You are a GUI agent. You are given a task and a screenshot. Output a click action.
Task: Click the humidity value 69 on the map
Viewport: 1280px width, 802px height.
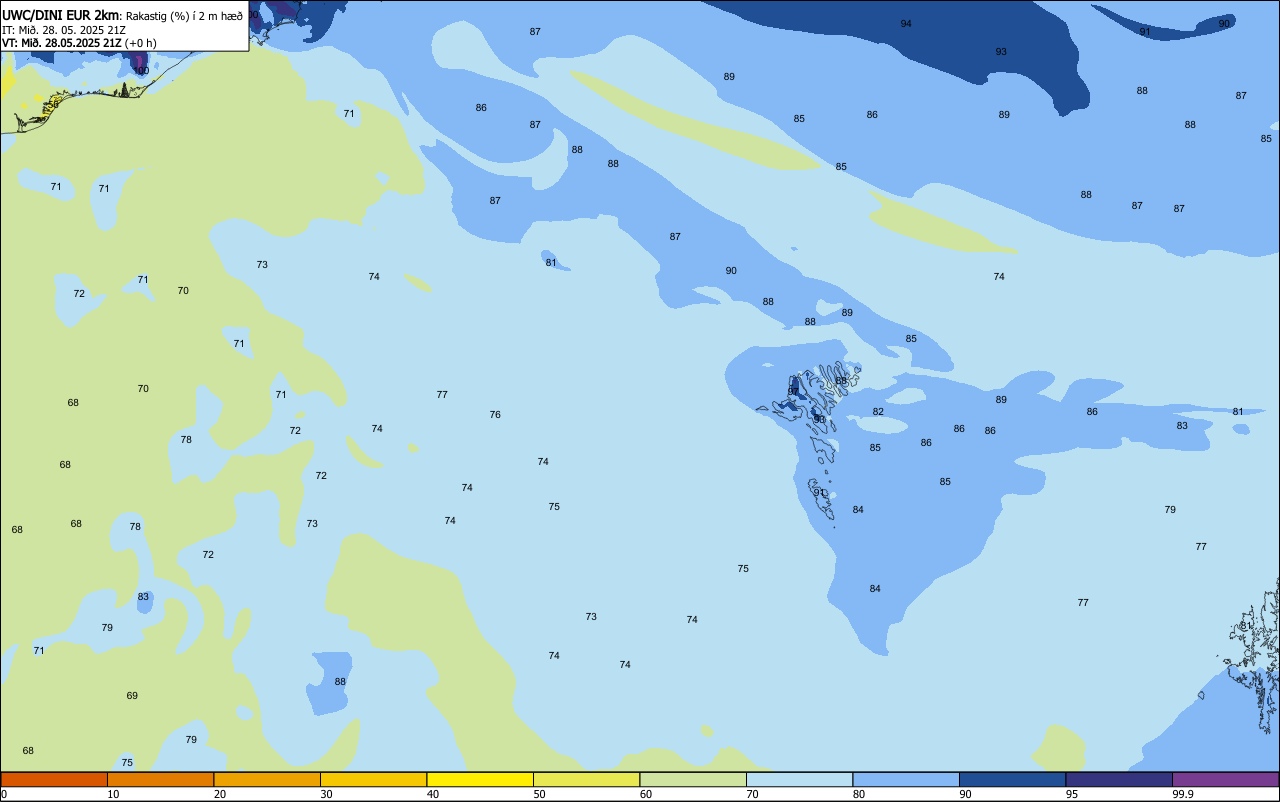(132, 695)
